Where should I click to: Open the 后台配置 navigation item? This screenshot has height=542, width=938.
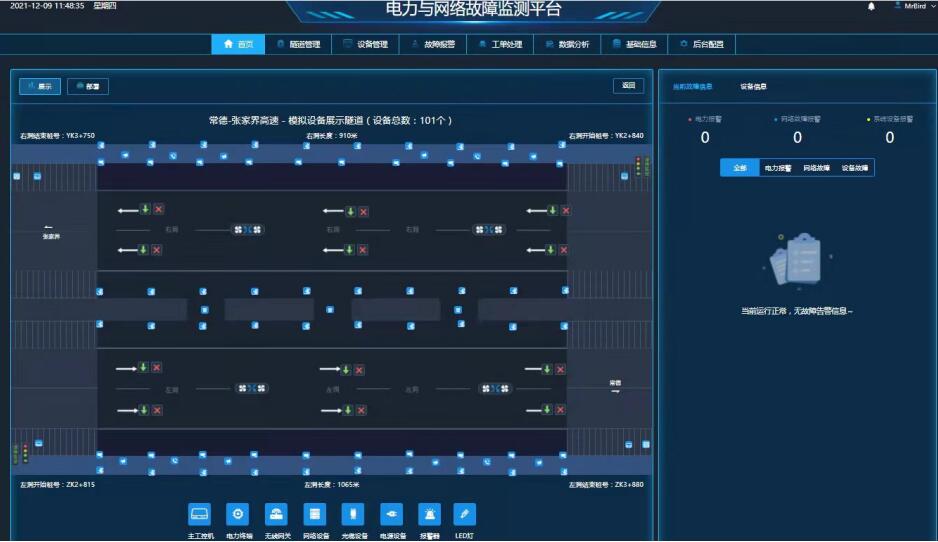pyautogui.click(x=702, y=44)
